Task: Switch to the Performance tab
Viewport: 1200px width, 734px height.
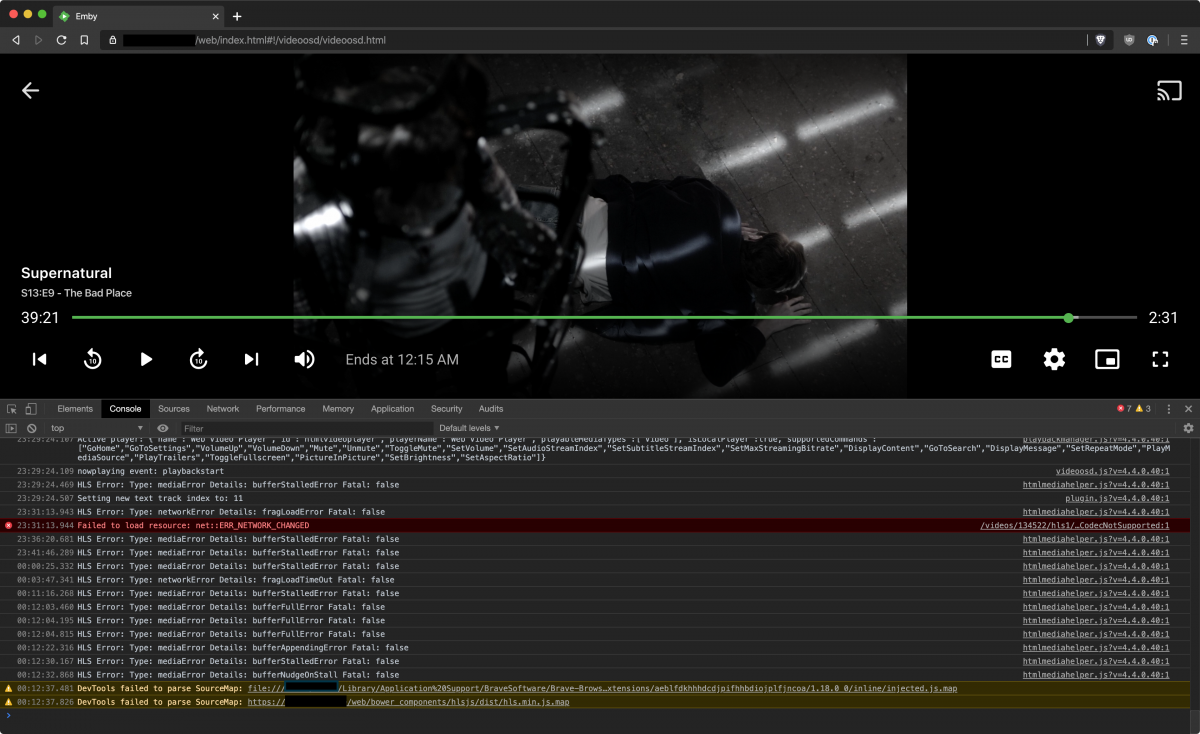Action: click(281, 409)
